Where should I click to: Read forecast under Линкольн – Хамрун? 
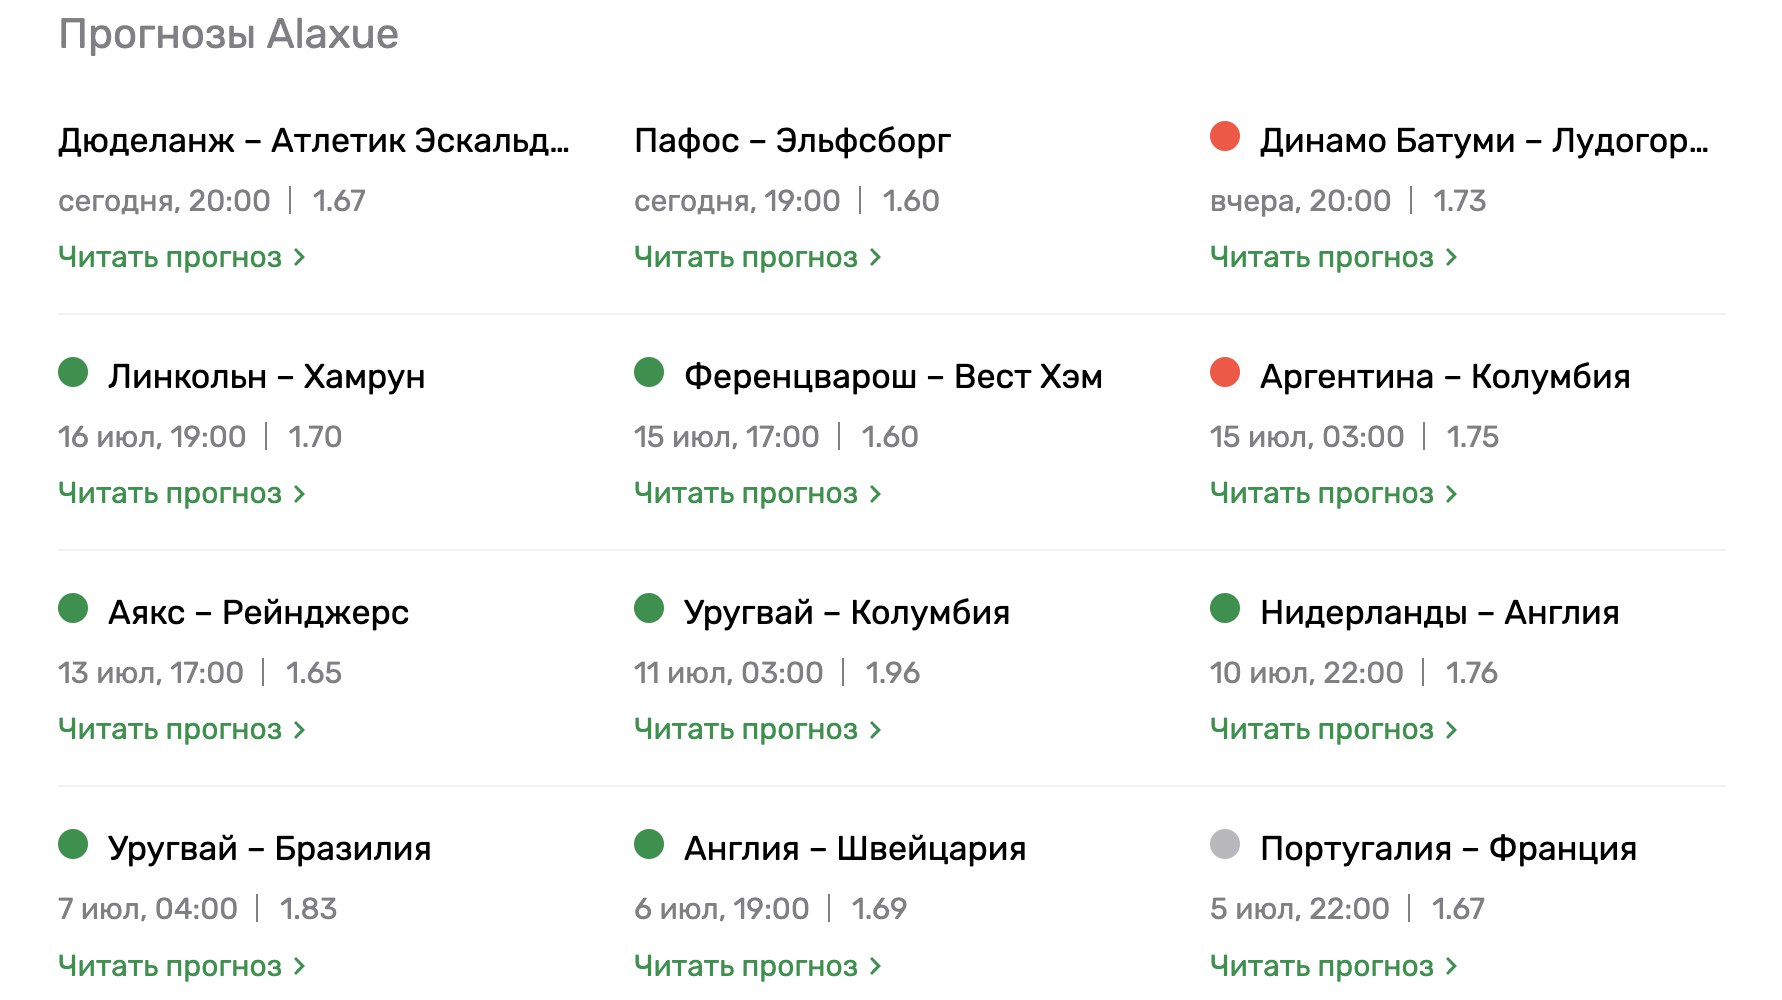(x=170, y=493)
